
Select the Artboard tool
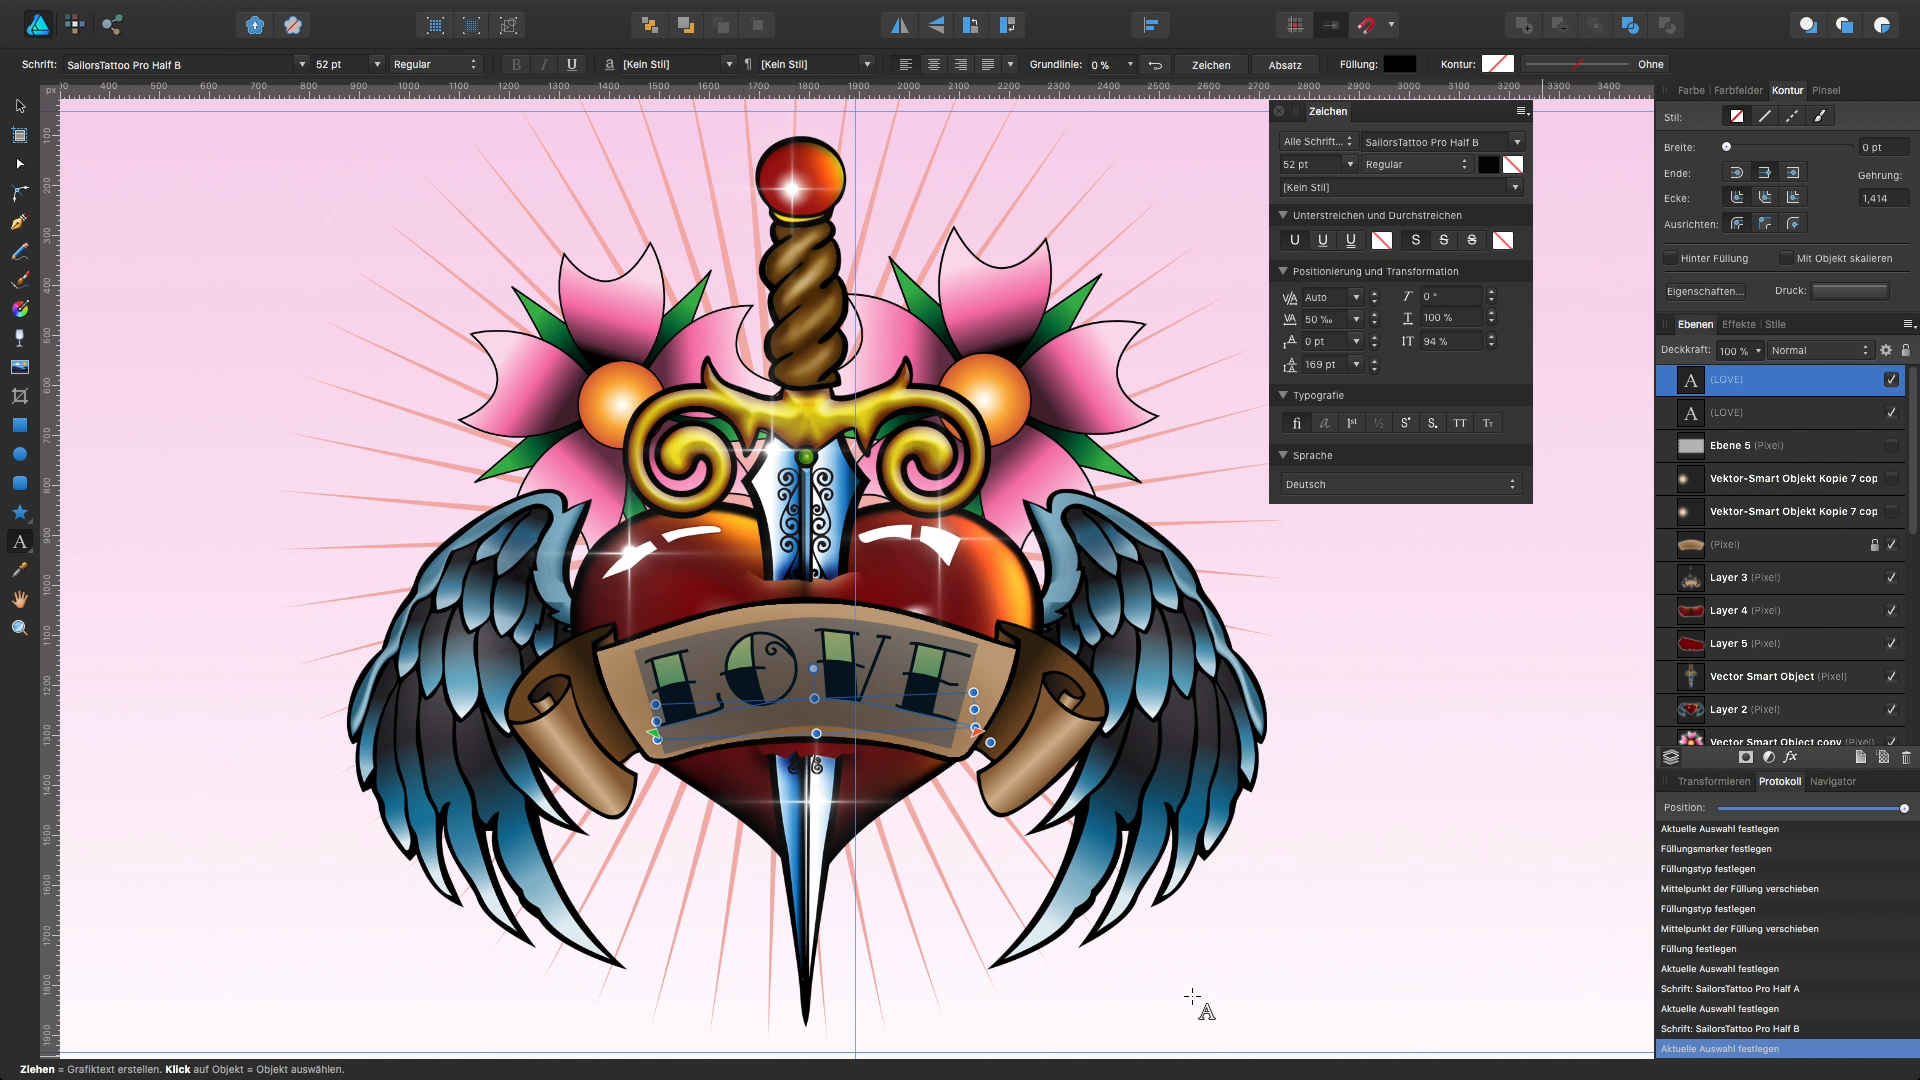(20, 135)
